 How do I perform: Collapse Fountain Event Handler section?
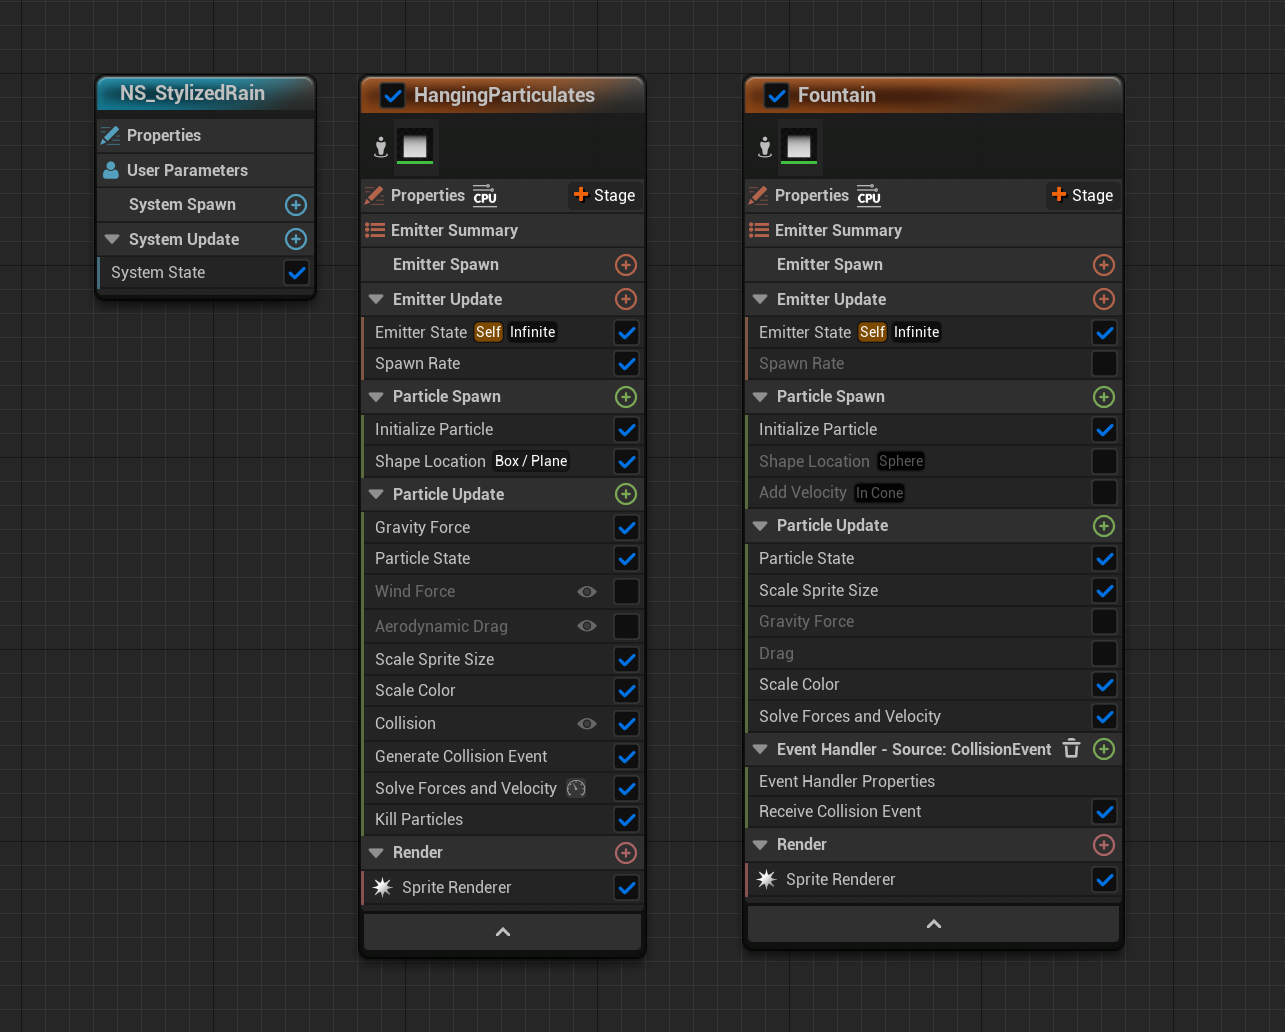760,749
